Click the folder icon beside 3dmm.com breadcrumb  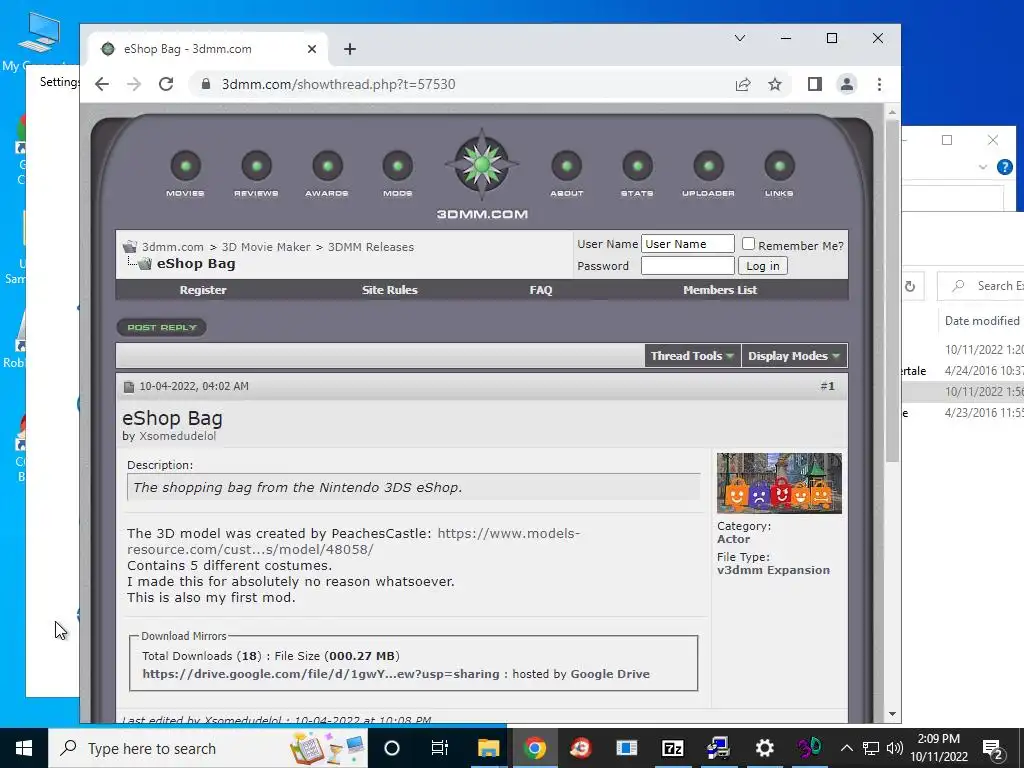pos(130,246)
